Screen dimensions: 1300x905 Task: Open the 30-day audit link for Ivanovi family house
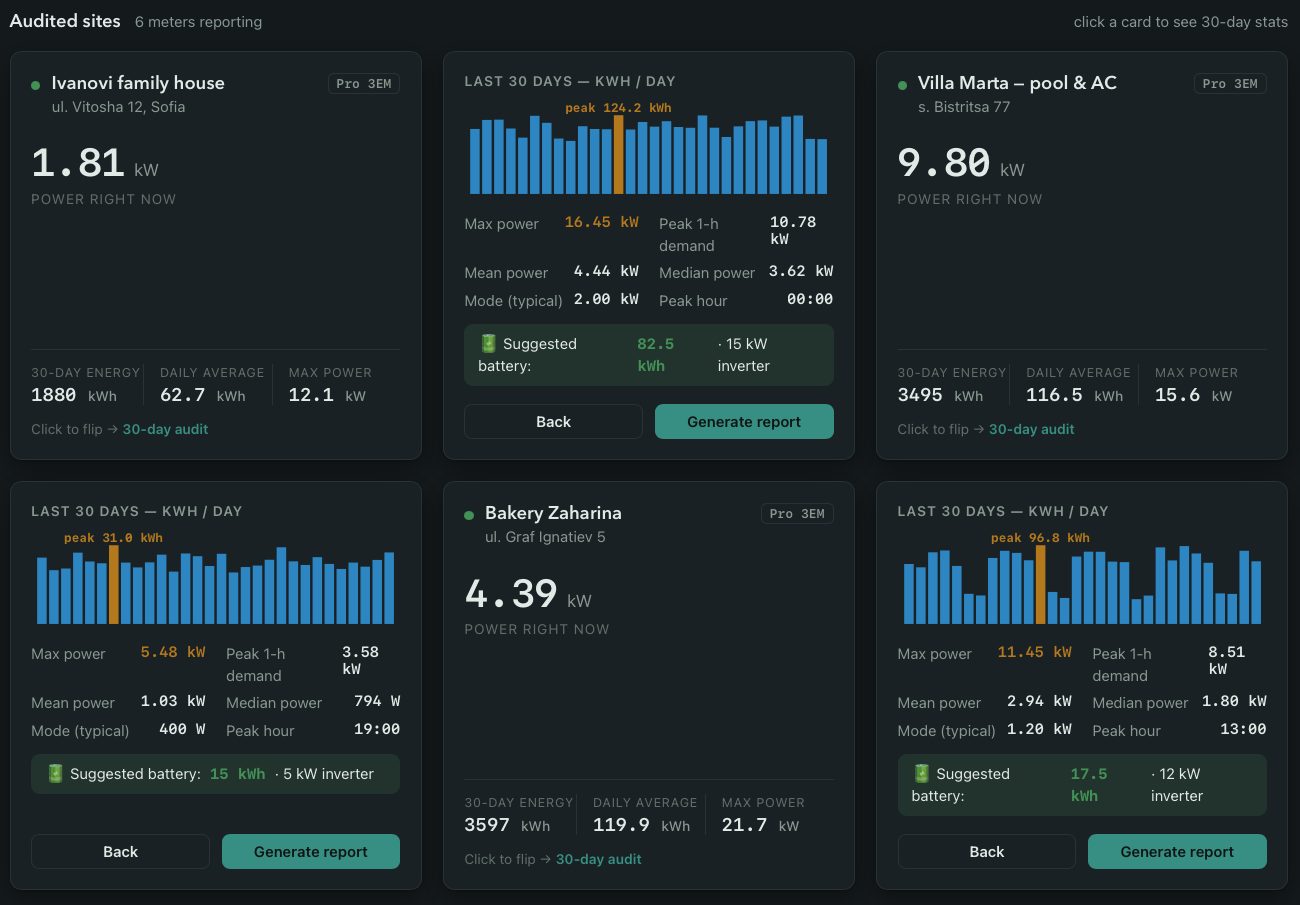[165, 429]
